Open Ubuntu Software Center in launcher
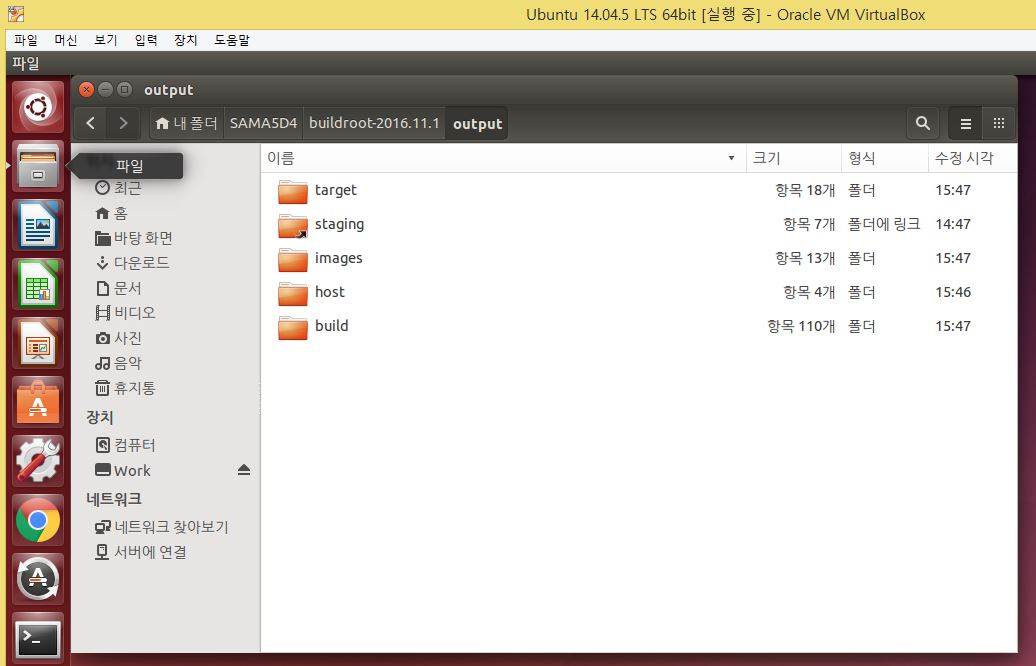Screen dimensions: 1036x666 click(x=38, y=401)
